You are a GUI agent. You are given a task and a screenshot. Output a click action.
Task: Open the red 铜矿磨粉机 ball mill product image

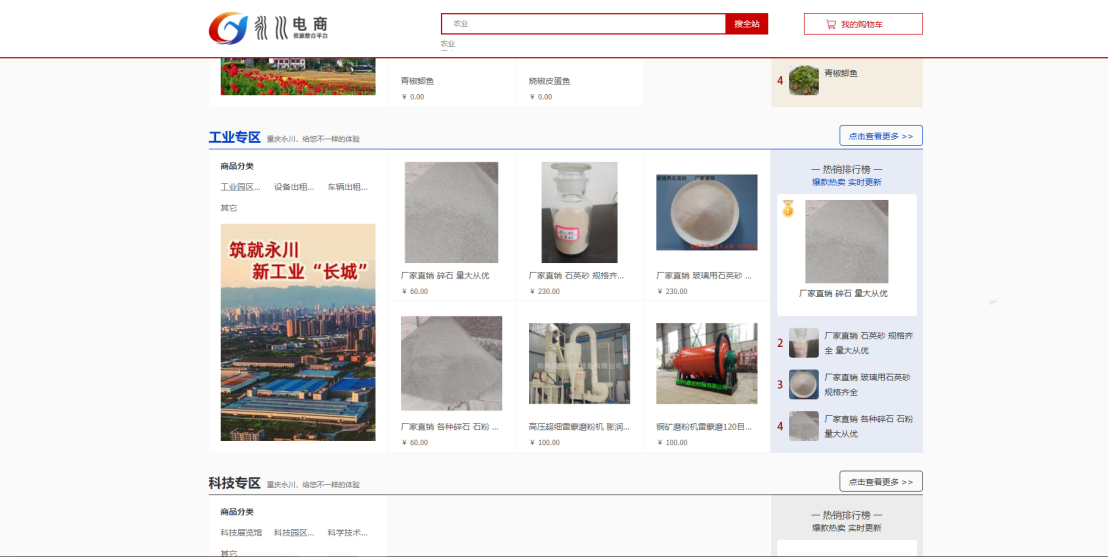coord(707,363)
